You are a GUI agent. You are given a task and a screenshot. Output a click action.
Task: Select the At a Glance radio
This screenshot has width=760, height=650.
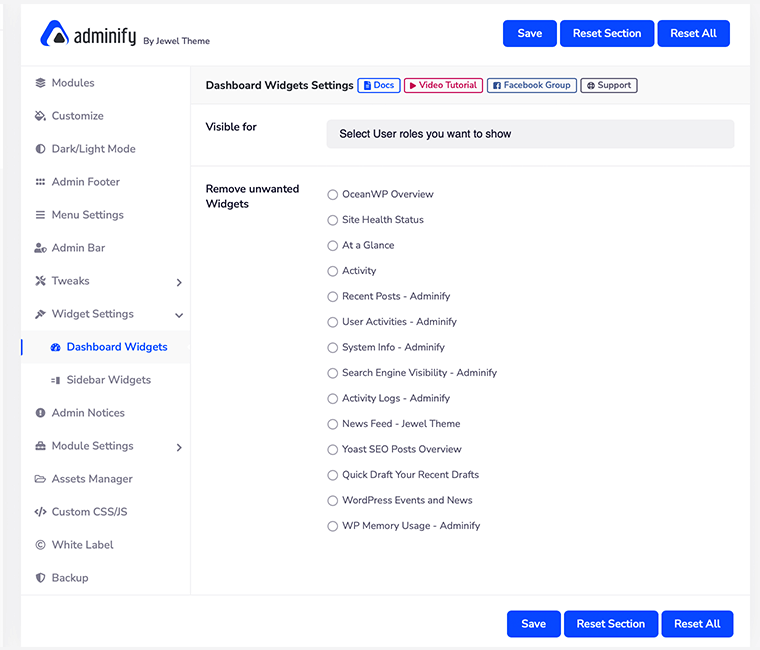[332, 246]
